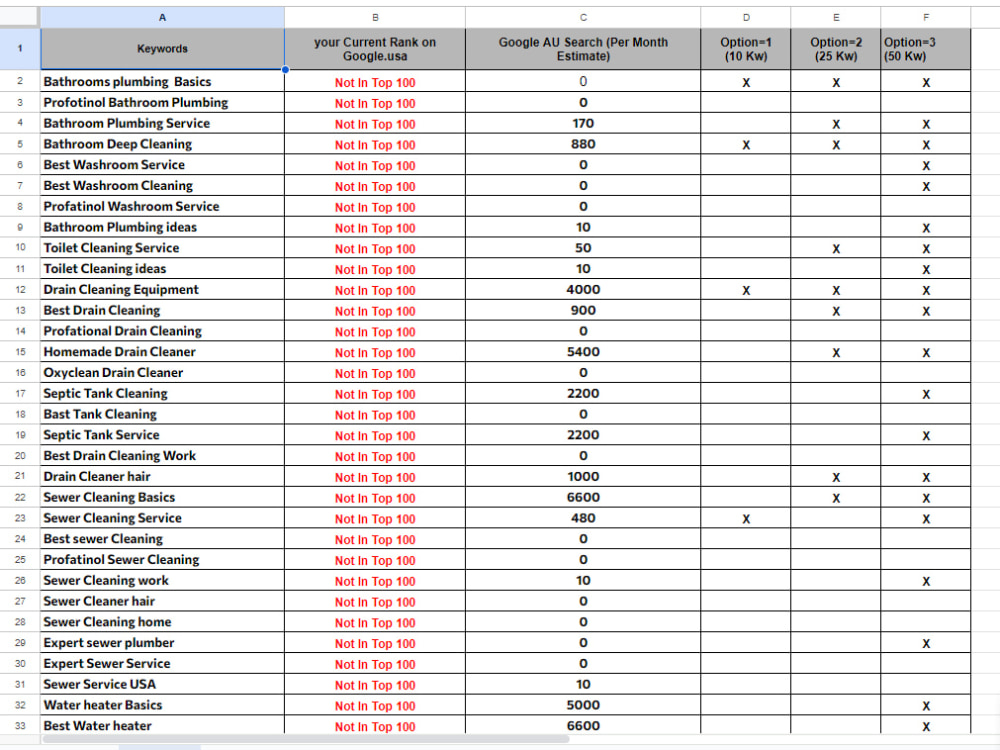Click row number 12 header
The width and height of the screenshot is (1000, 750).
tap(20, 290)
